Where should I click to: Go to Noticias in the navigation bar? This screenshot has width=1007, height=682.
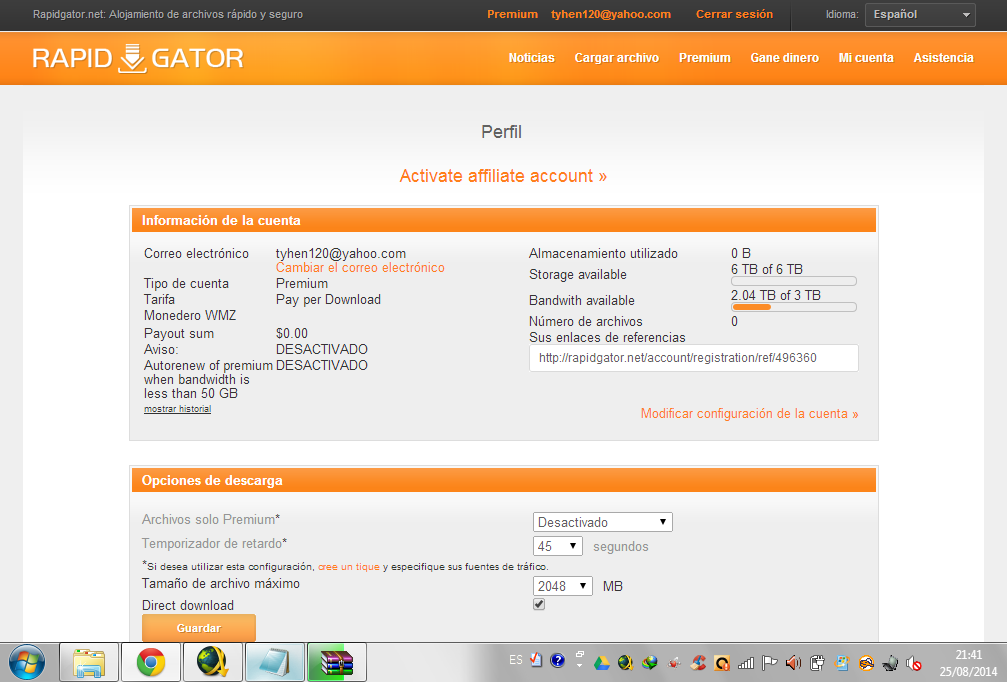531,58
